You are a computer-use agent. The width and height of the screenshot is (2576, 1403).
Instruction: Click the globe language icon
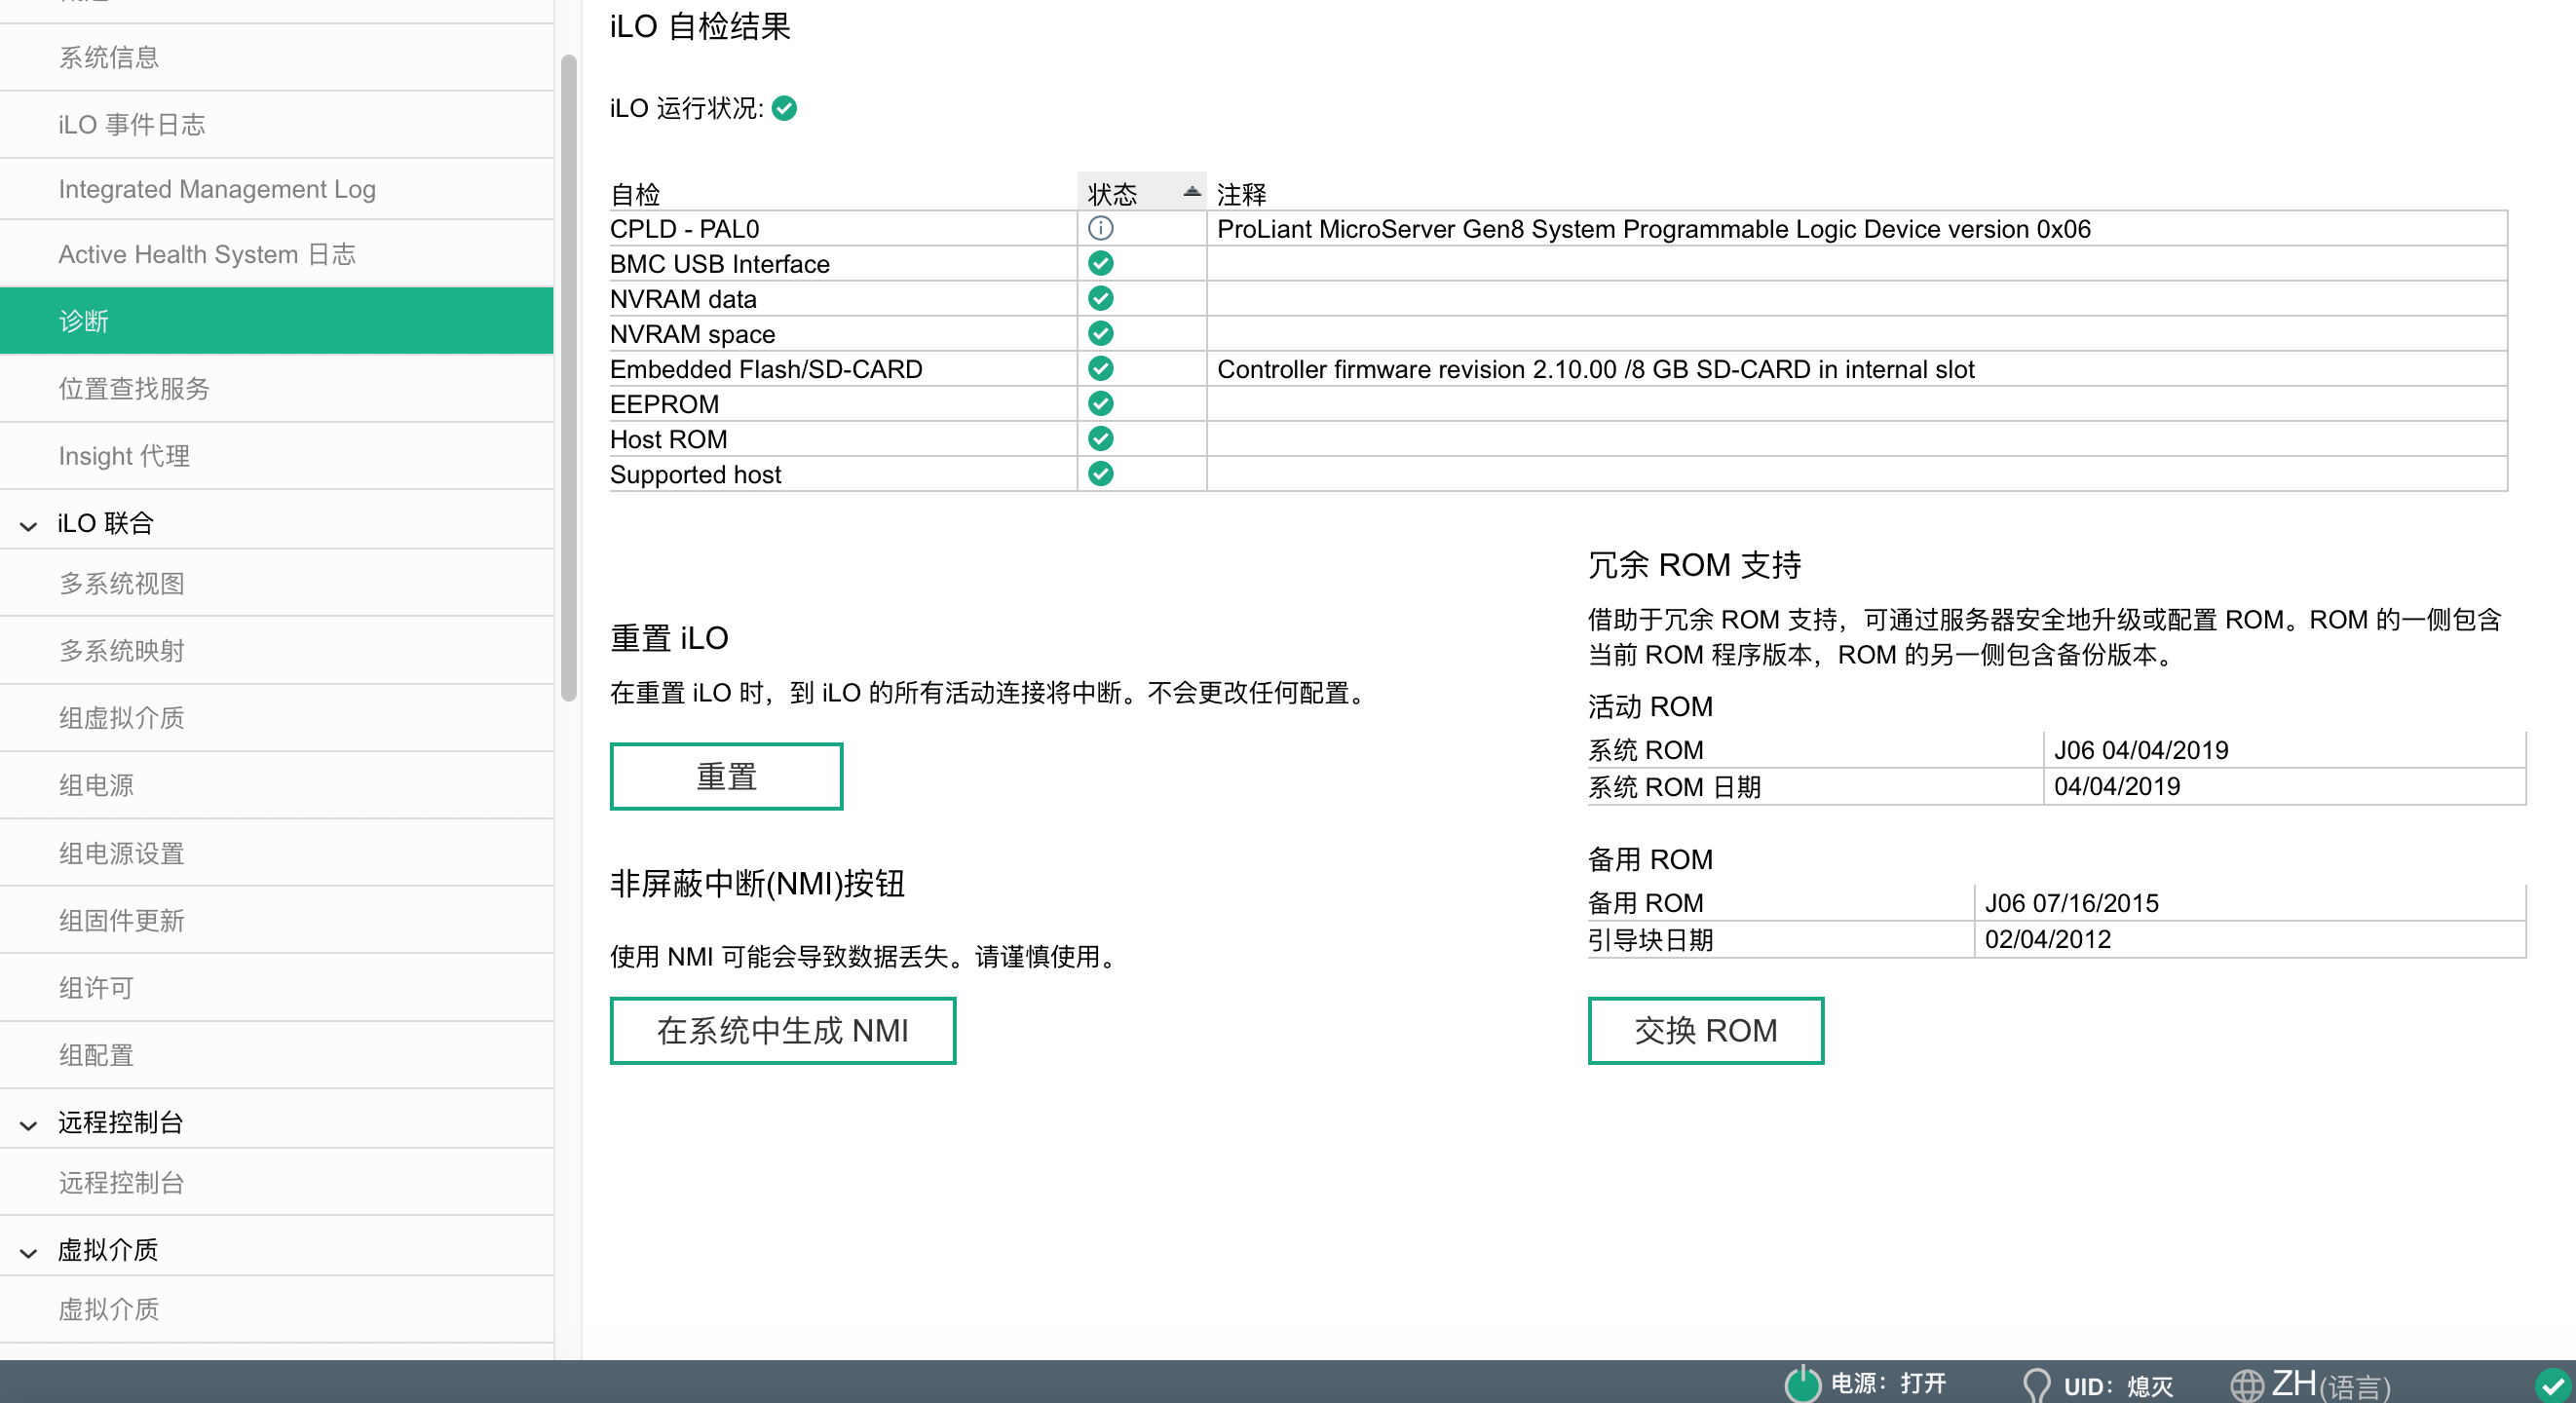point(2246,1386)
